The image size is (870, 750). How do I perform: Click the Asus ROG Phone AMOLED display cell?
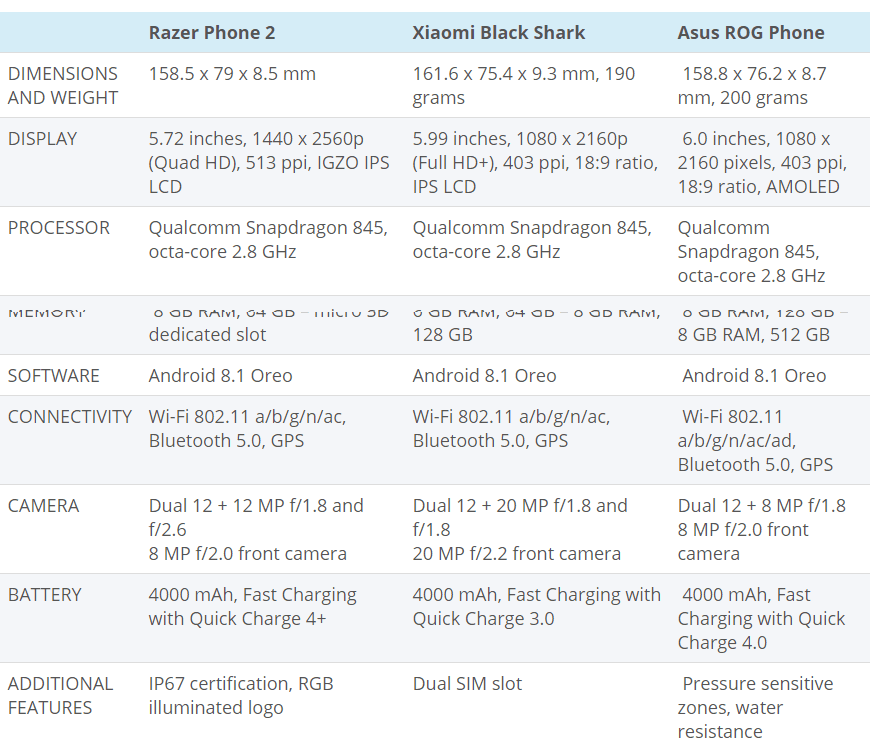[762, 162]
